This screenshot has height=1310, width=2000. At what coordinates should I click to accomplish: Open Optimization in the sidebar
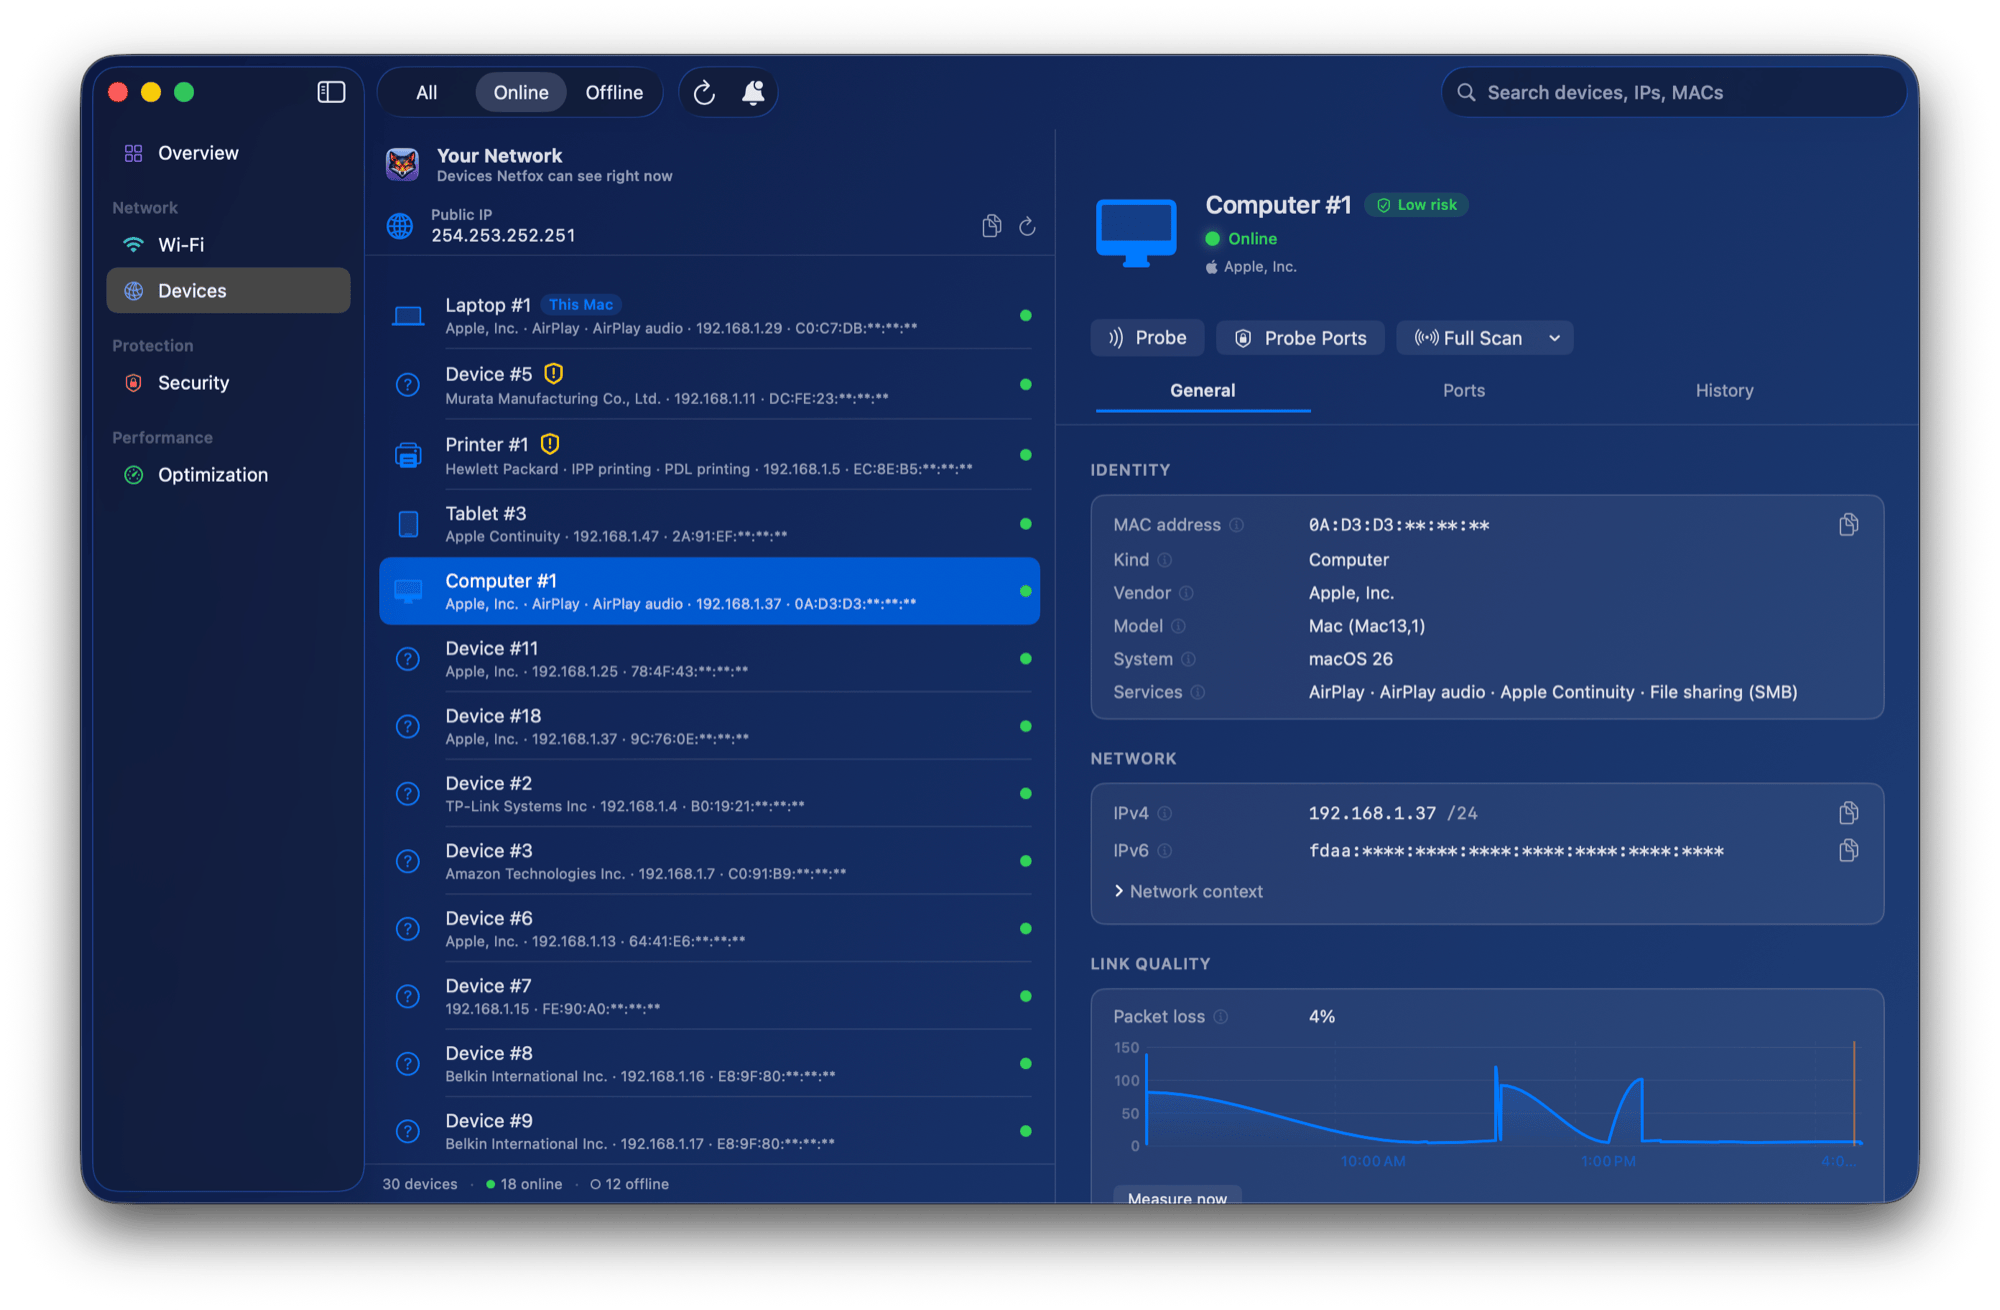[x=228, y=475]
